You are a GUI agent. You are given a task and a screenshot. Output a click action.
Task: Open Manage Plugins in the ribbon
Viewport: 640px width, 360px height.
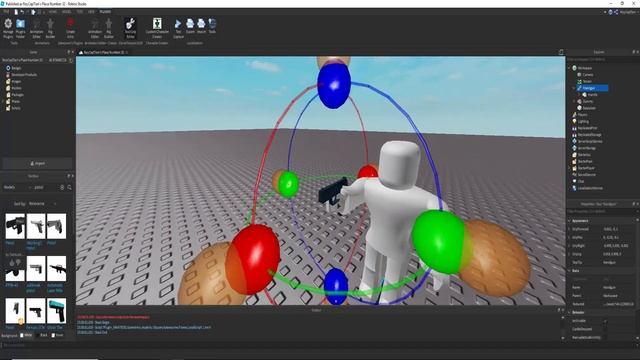pyautogui.click(x=8, y=28)
